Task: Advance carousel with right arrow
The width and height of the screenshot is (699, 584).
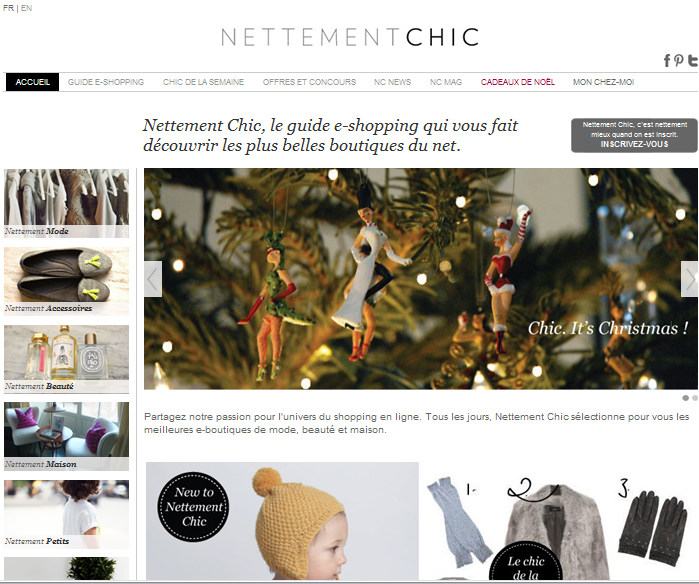Action: (690, 279)
